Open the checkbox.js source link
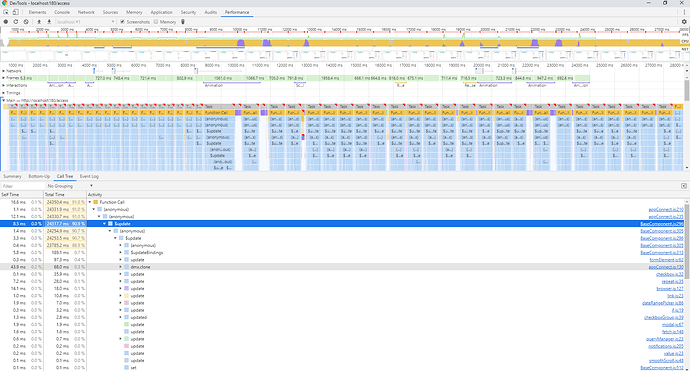690x371 pixels. 670,274
